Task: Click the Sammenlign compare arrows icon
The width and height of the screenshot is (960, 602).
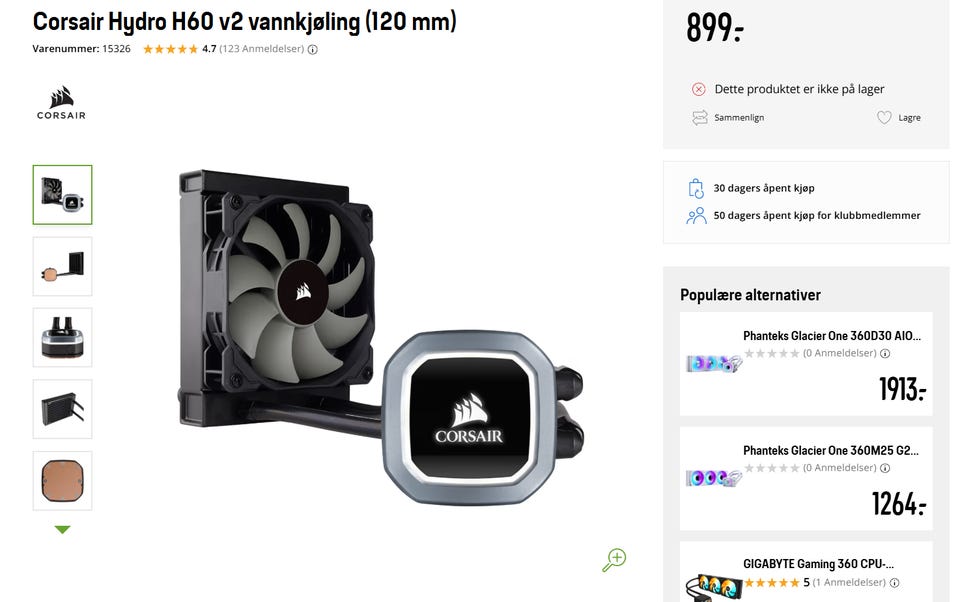Action: point(699,118)
